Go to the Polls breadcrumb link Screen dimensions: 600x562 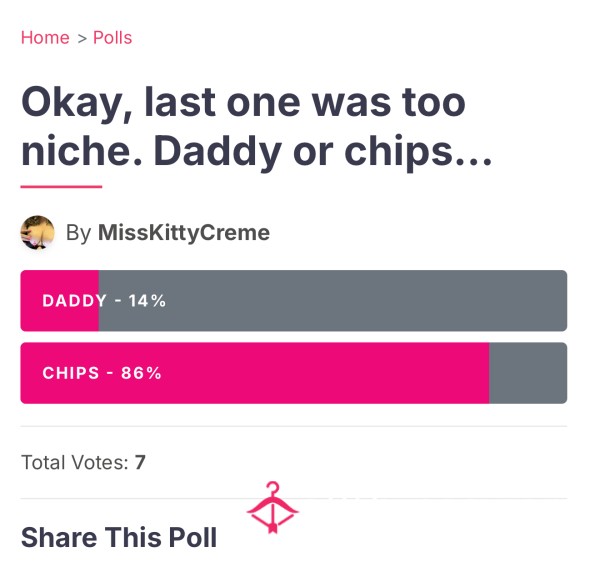pyautogui.click(x=112, y=38)
